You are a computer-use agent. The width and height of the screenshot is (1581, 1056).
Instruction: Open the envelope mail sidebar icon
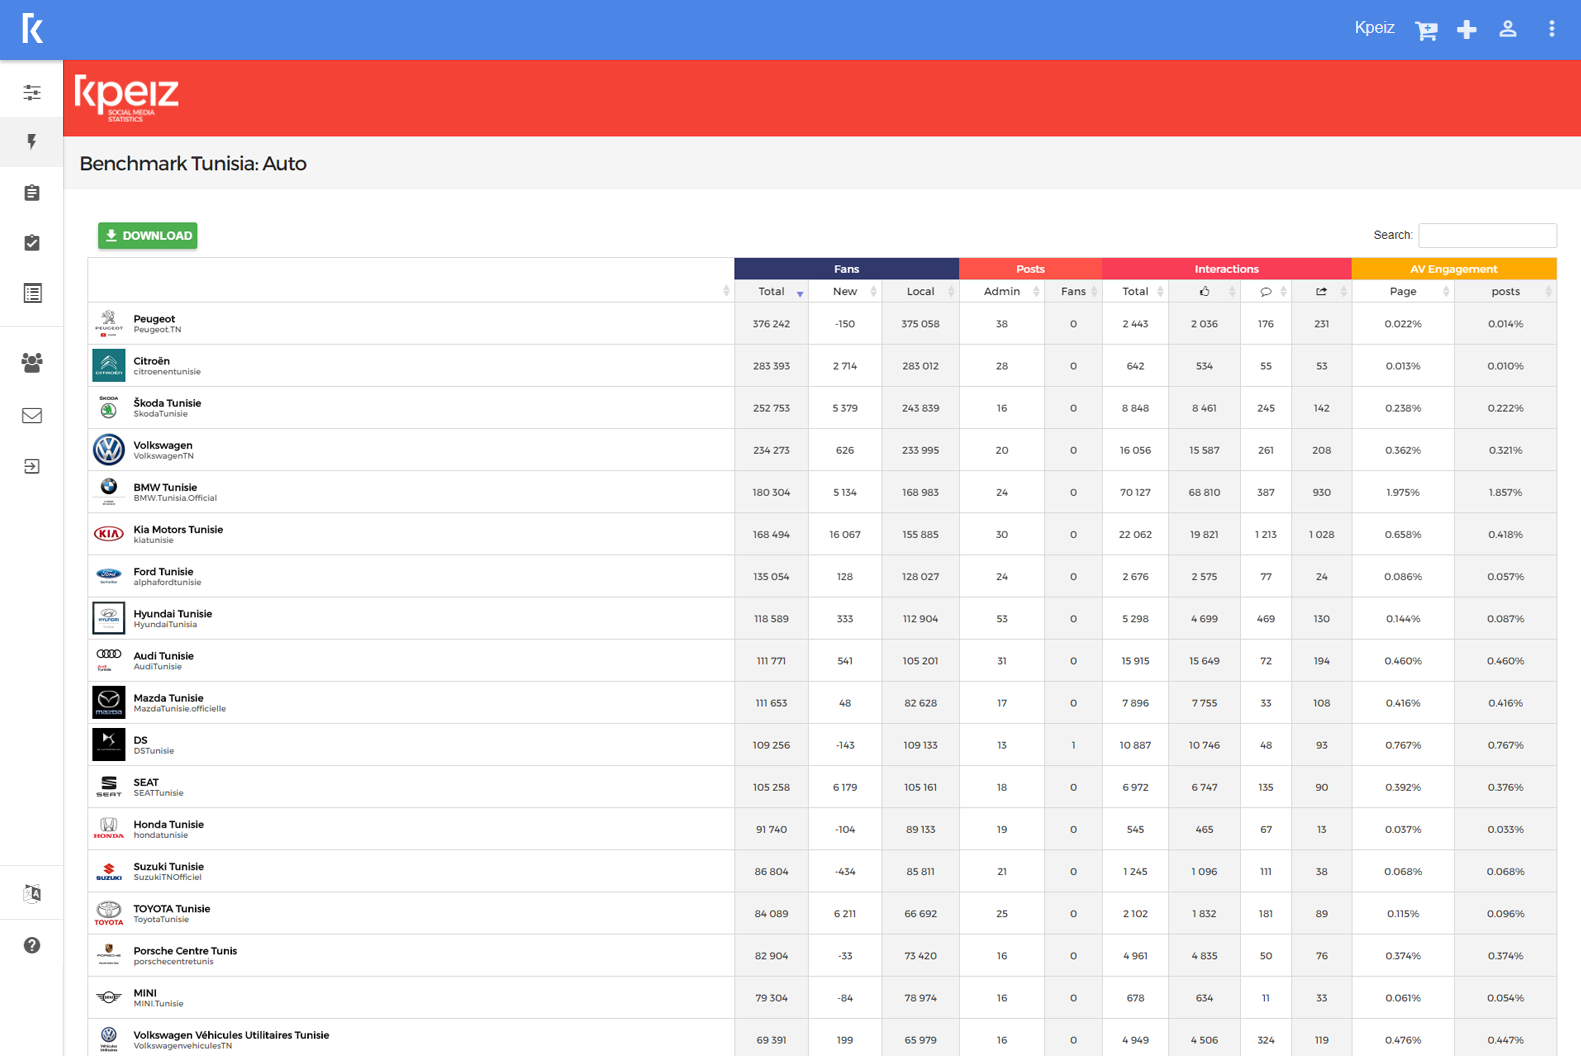point(32,415)
